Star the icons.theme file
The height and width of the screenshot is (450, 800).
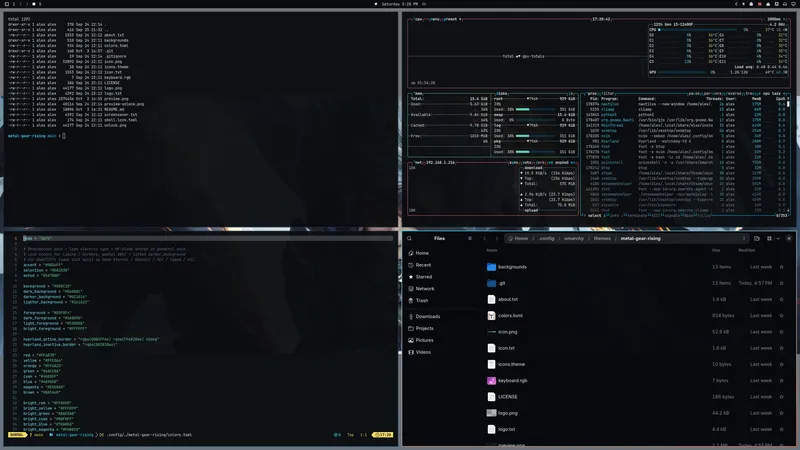tap(781, 364)
